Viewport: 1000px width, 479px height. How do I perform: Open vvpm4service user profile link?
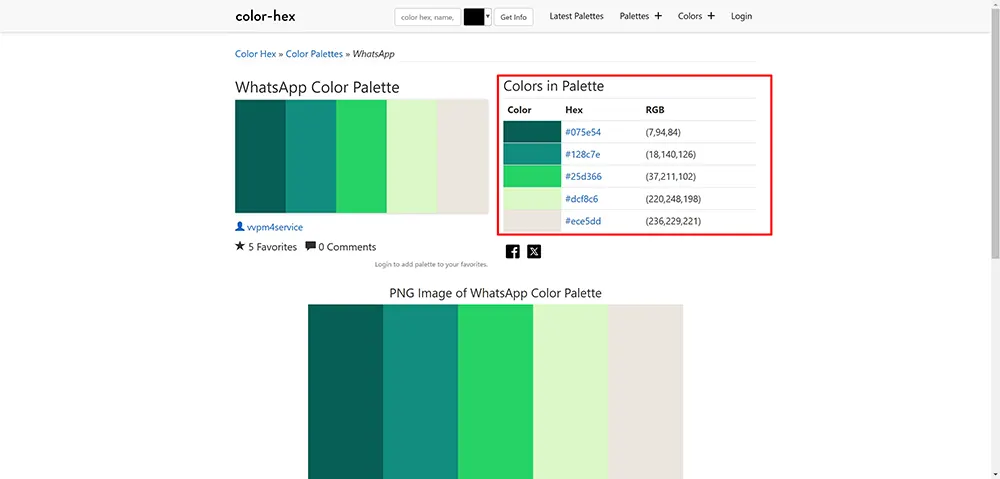coord(275,227)
